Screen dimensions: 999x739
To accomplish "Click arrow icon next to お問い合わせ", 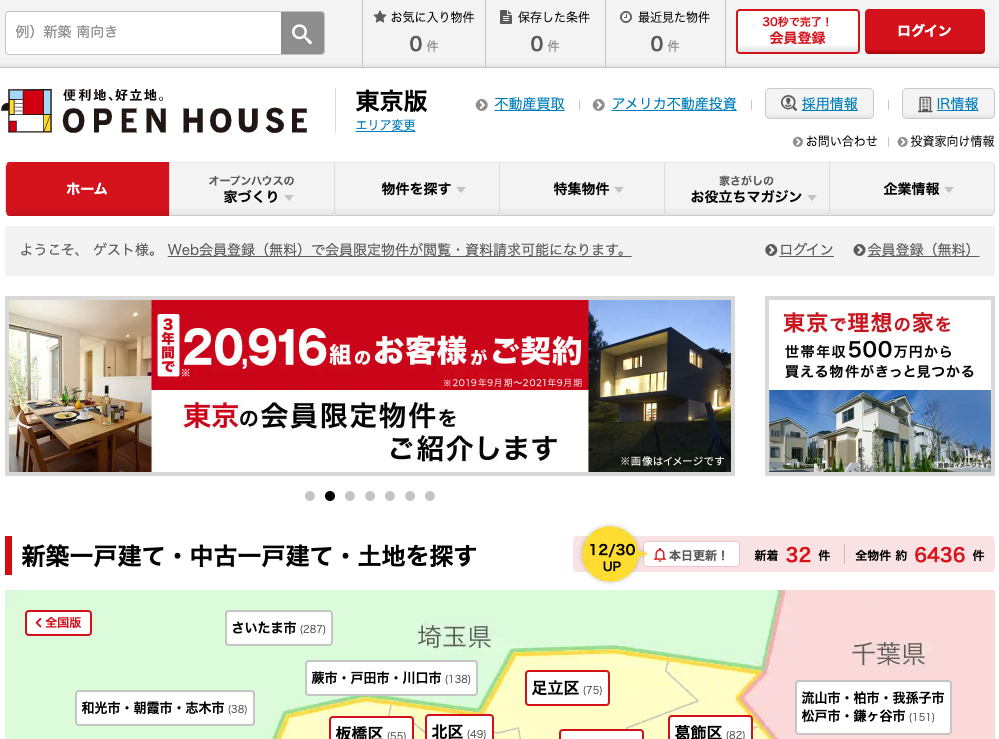I will click(798, 142).
